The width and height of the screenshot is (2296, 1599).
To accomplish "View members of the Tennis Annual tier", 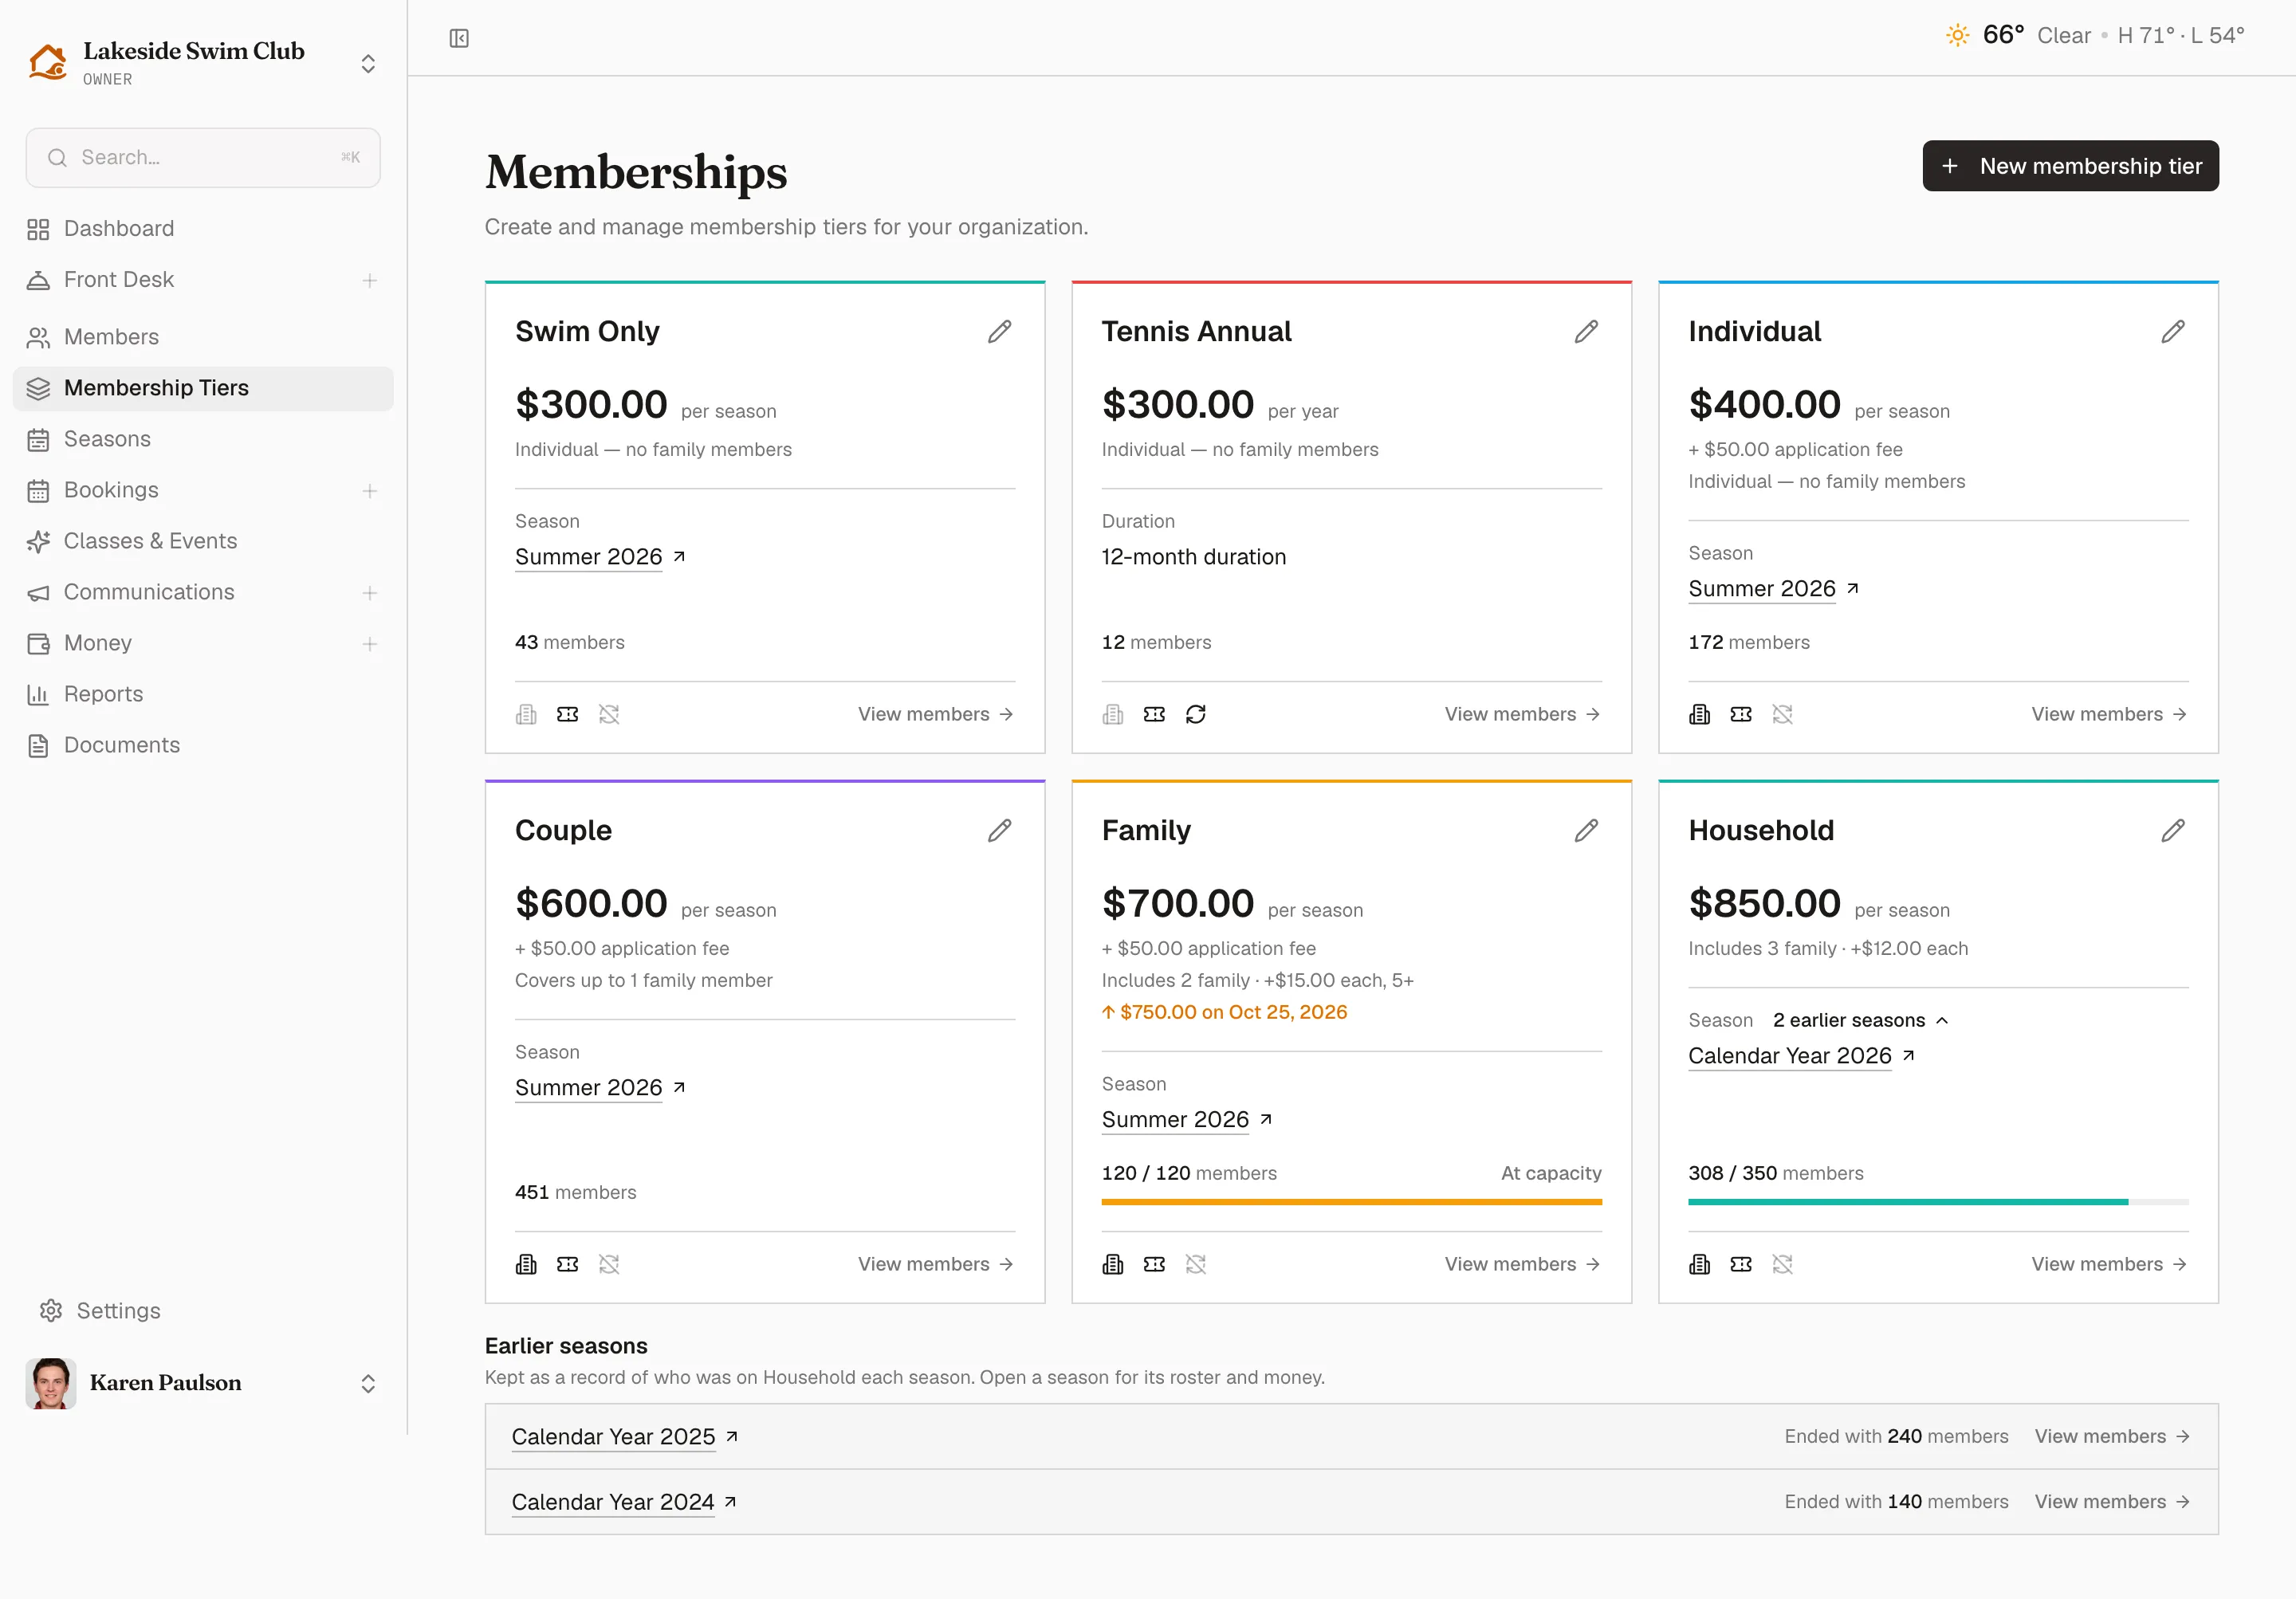I will tap(1523, 714).
